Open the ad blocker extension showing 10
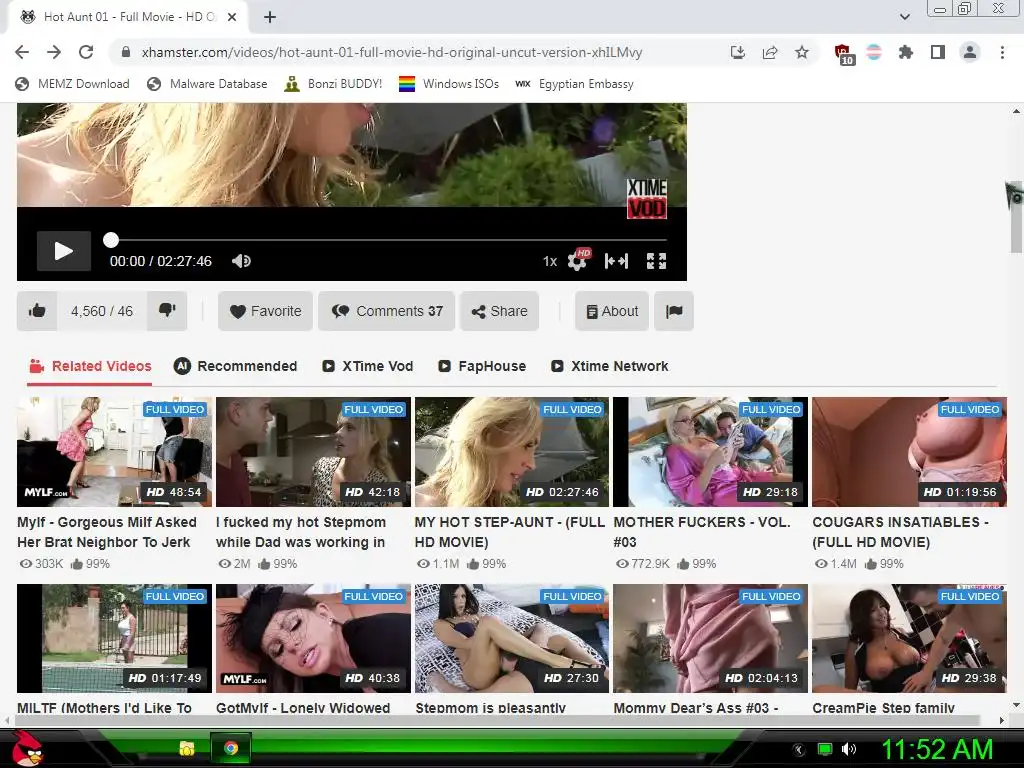1024x768 pixels. click(843, 54)
